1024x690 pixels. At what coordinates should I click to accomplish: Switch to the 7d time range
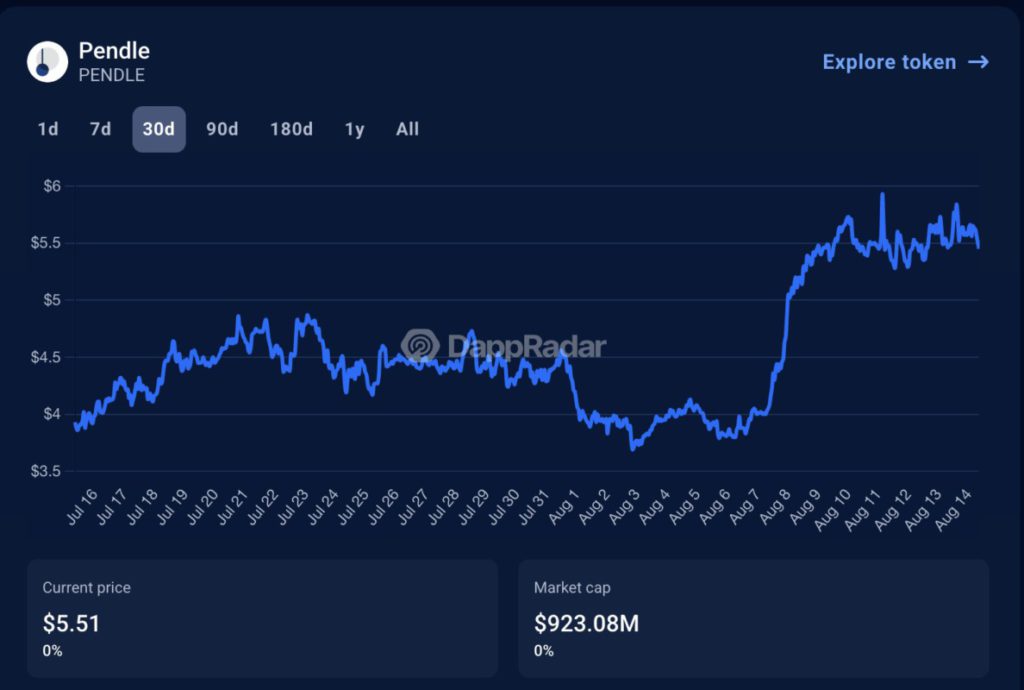coord(100,129)
